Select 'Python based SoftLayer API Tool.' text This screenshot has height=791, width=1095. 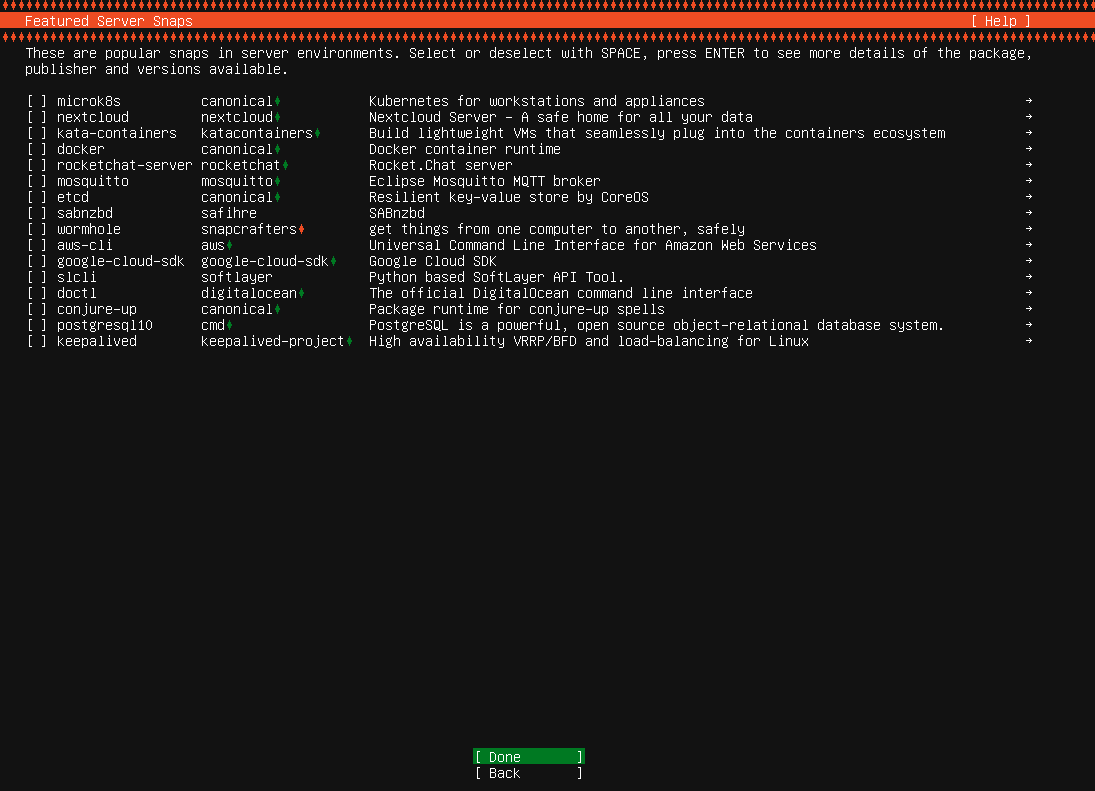point(497,278)
